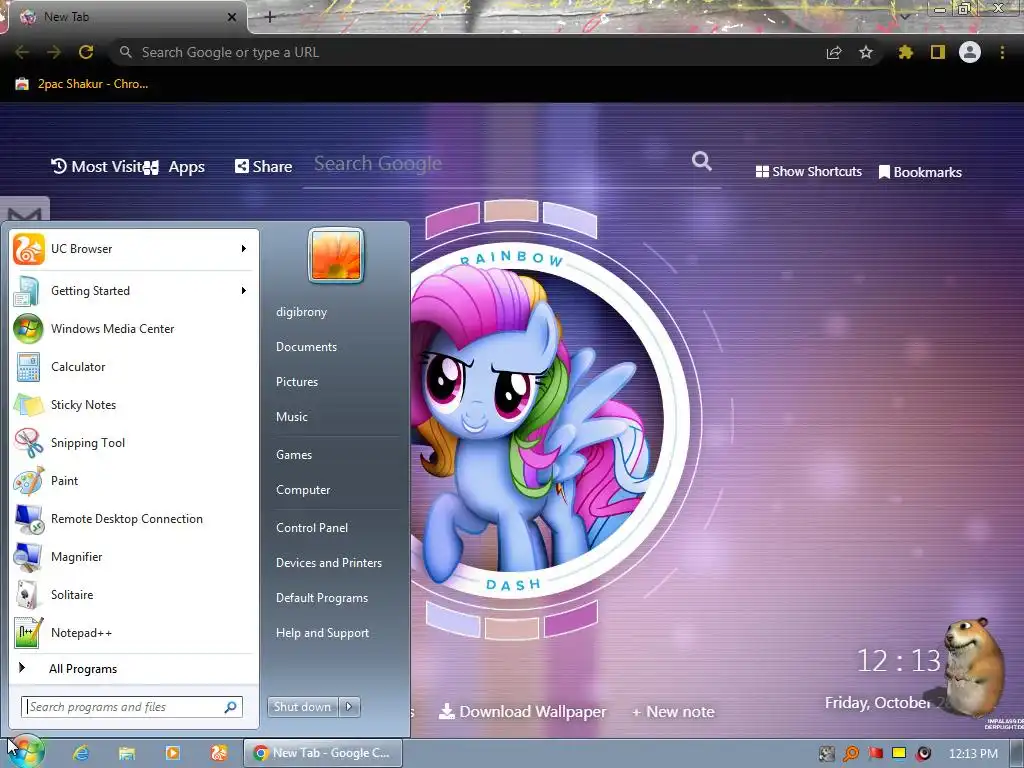Open Solitaire

[133, 594]
